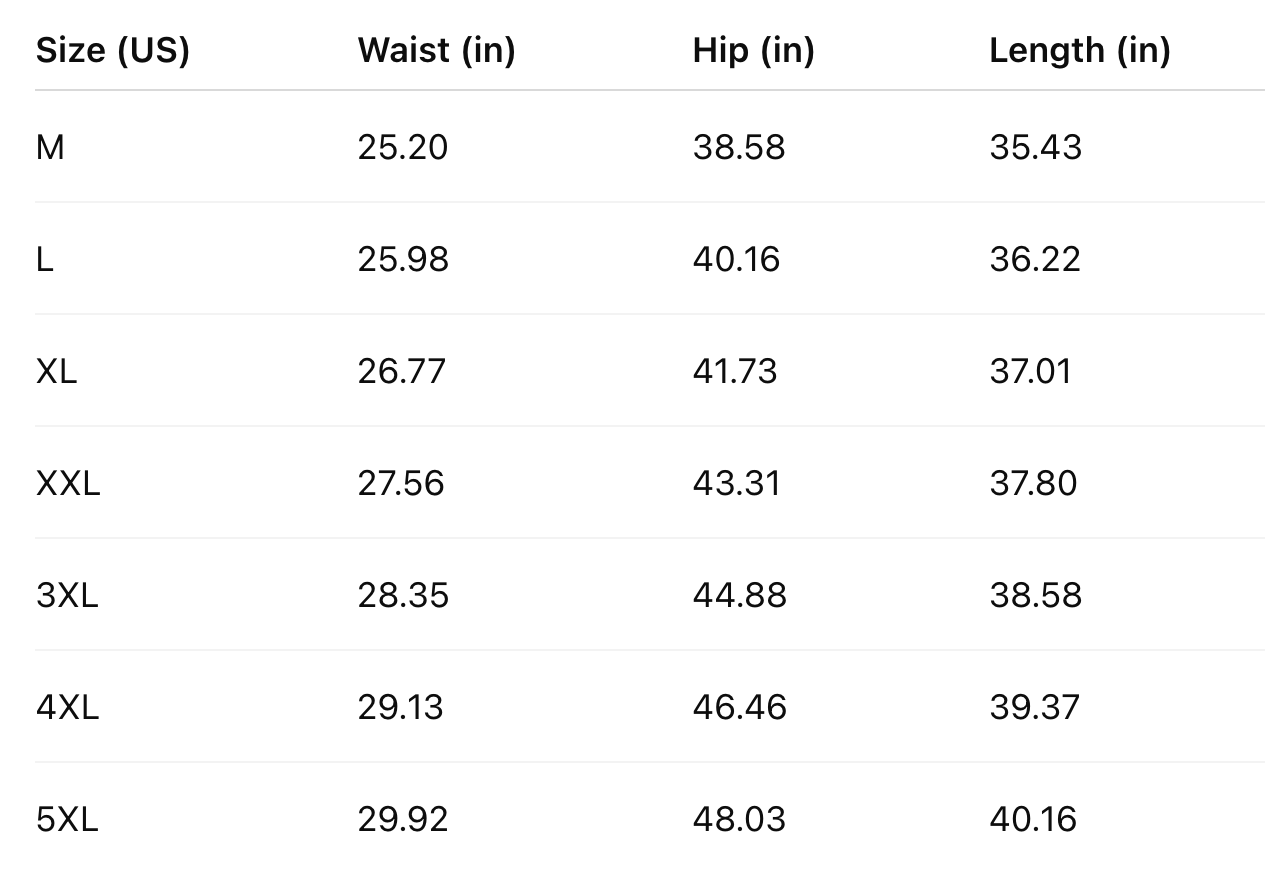Image resolution: width=1280 pixels, height=872 pixels.
Task: Click the Hip (in) column header
Action: 753,50
